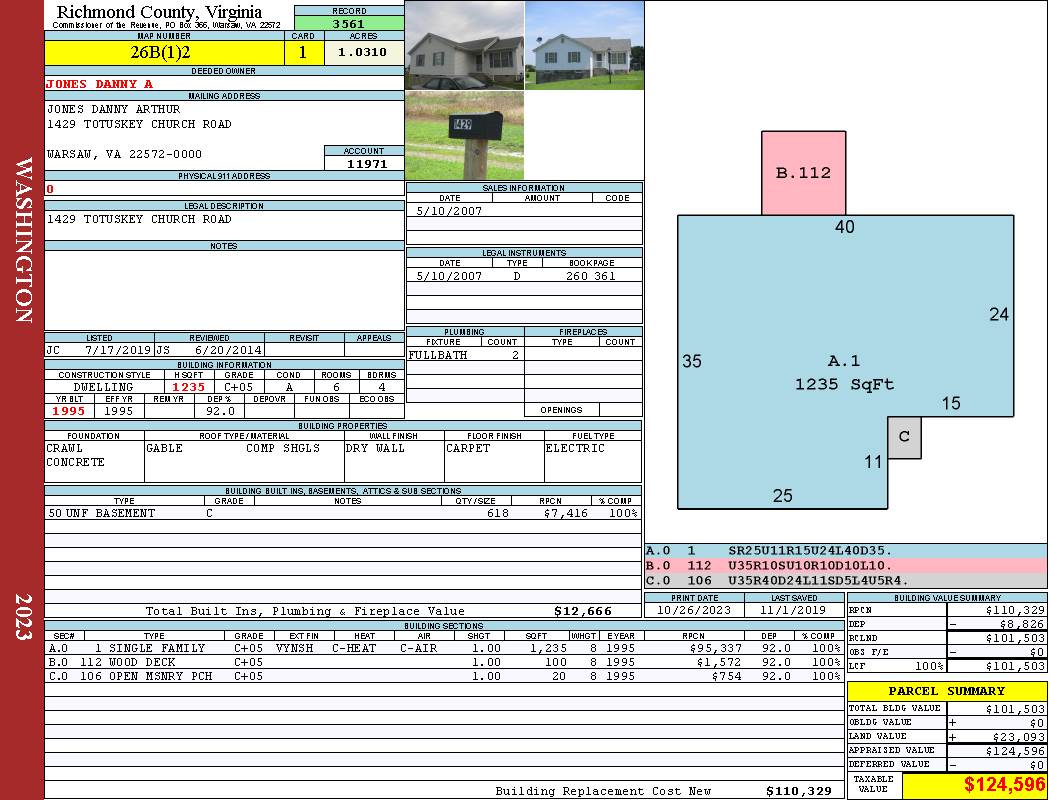Open the mailbox 1429 photo
This screenshot has width=1050, height=800.
465,135
